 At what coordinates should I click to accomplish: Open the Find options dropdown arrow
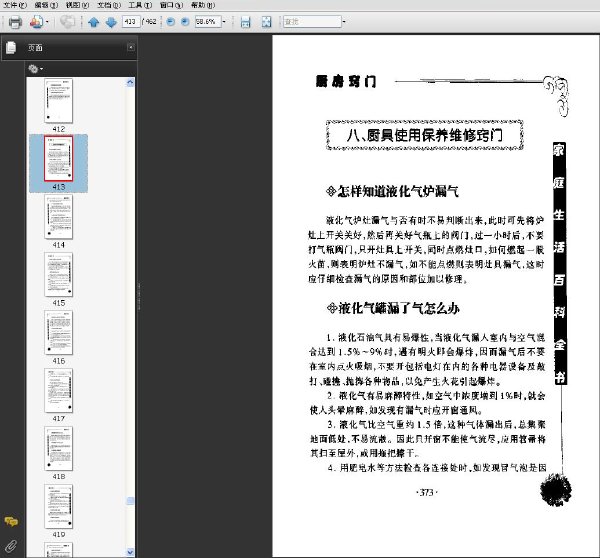pos(344,22)
